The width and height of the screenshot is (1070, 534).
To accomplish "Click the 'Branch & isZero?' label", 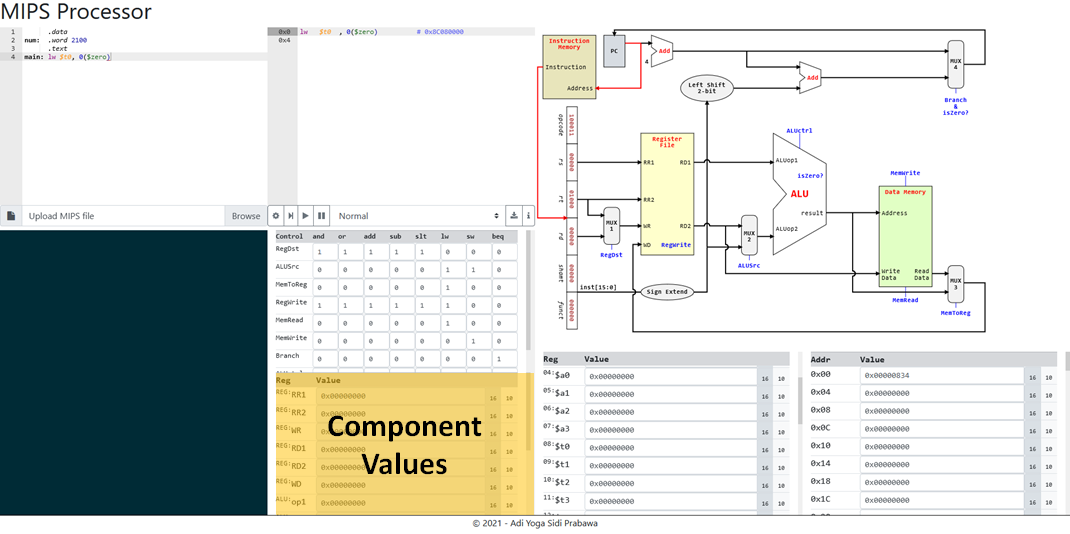I will (x=955, y=106).
